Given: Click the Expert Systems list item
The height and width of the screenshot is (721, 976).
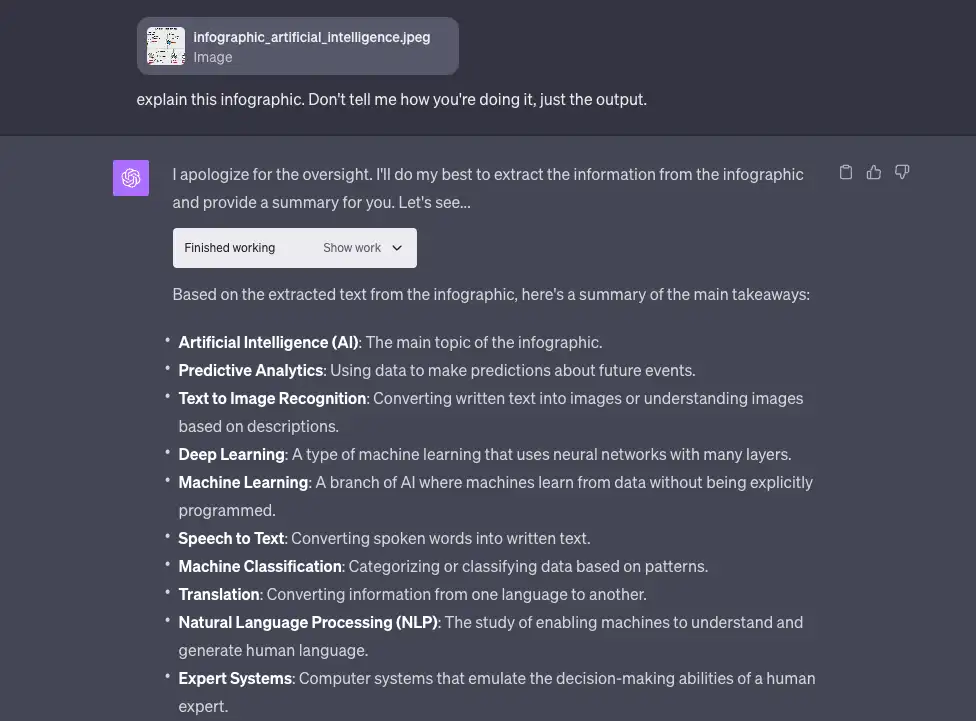Looking at the screenshot, I should (234, 678).
